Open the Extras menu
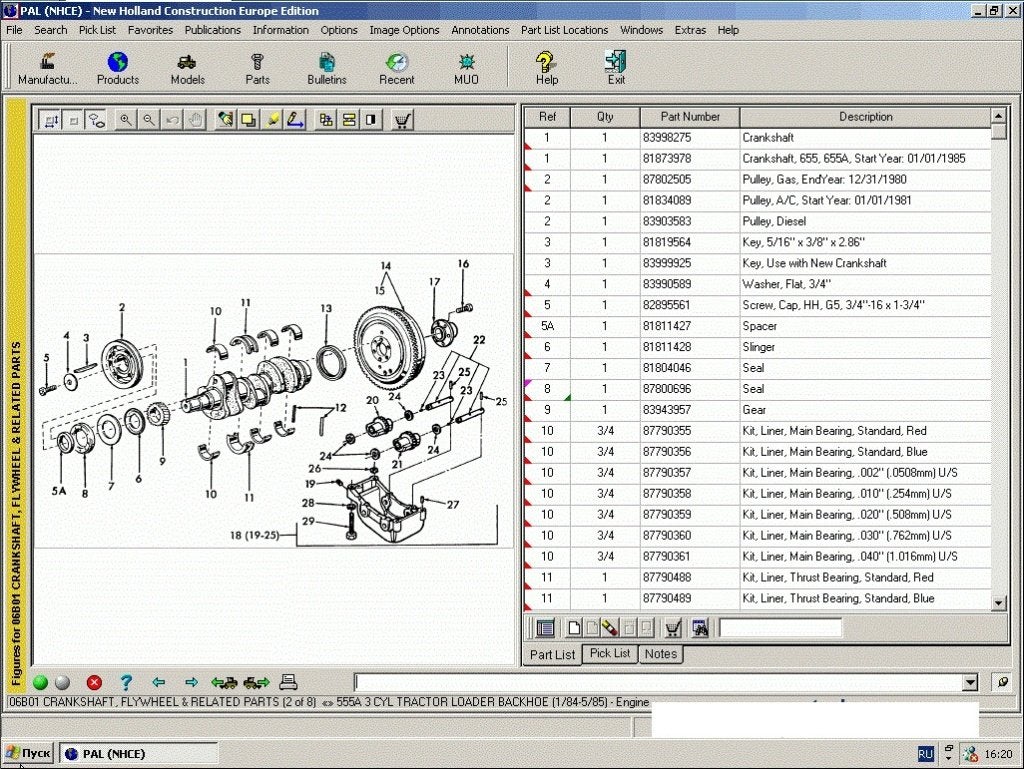 pos(690,30)
